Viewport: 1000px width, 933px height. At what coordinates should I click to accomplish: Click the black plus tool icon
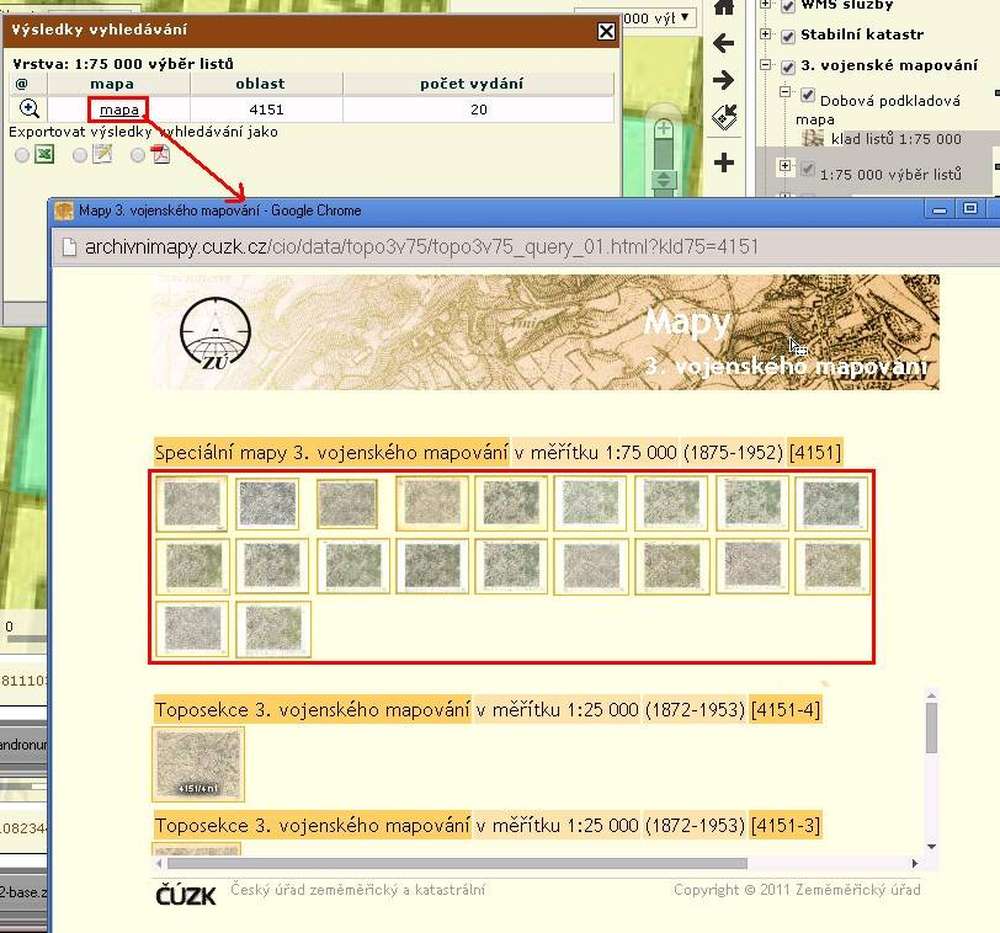click(x=723, y=162)
